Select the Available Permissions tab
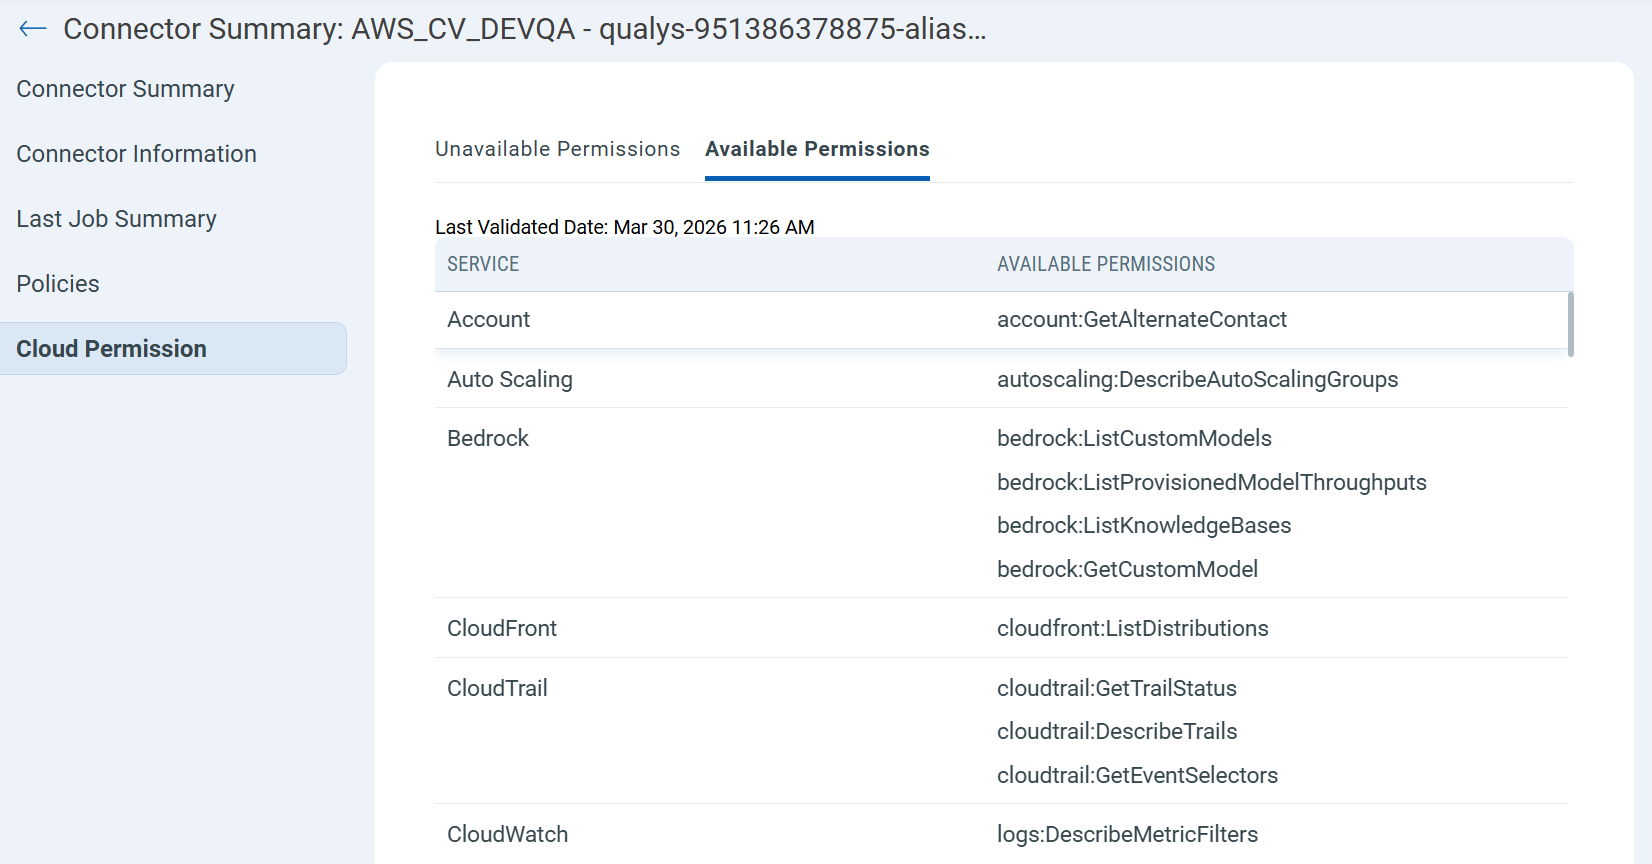Screen dimensions: 1652x864 pyautogui.click(x=817, y=149)
